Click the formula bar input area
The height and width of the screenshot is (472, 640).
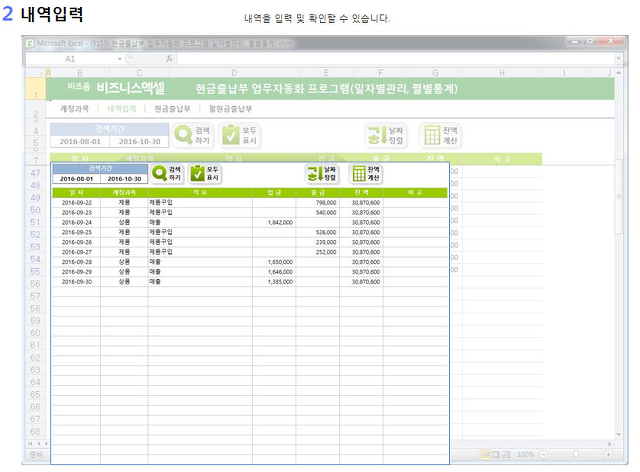(396, 59)
